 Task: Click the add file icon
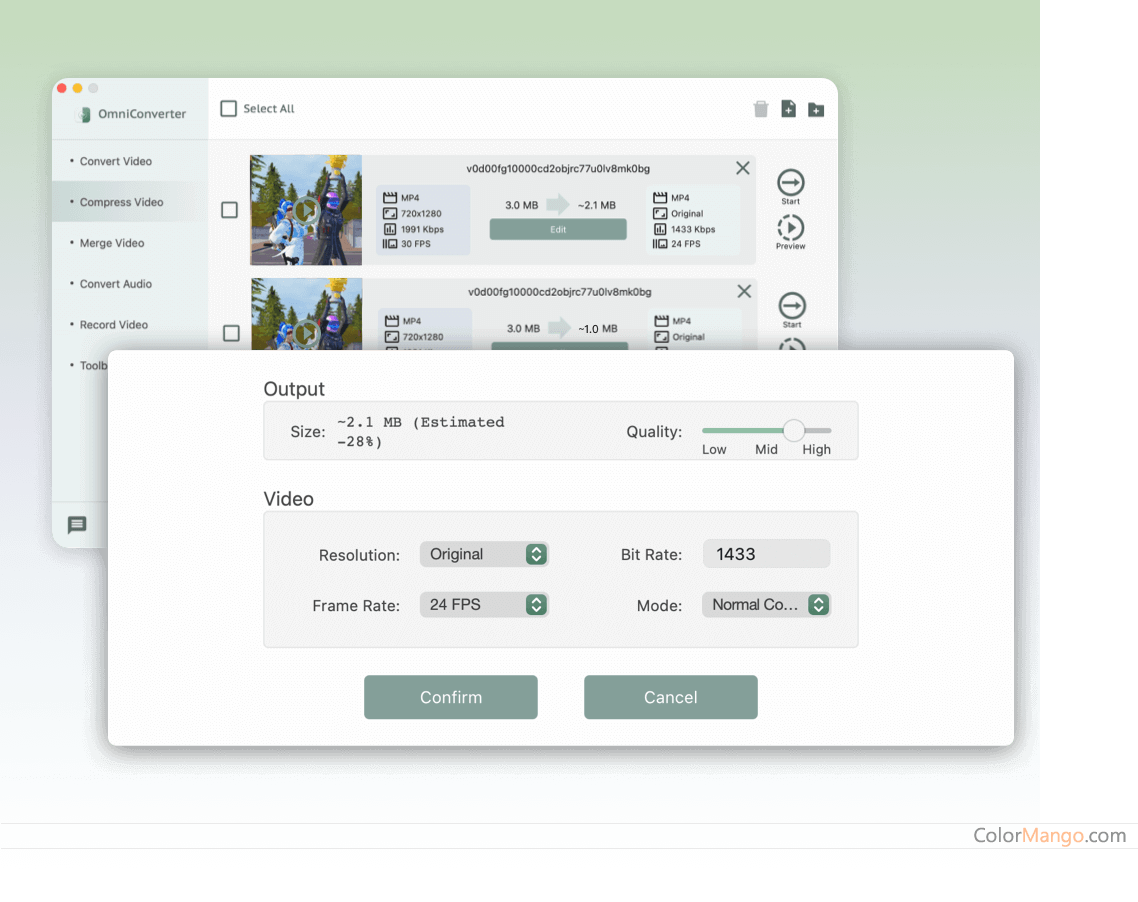(x=788, y=109)
